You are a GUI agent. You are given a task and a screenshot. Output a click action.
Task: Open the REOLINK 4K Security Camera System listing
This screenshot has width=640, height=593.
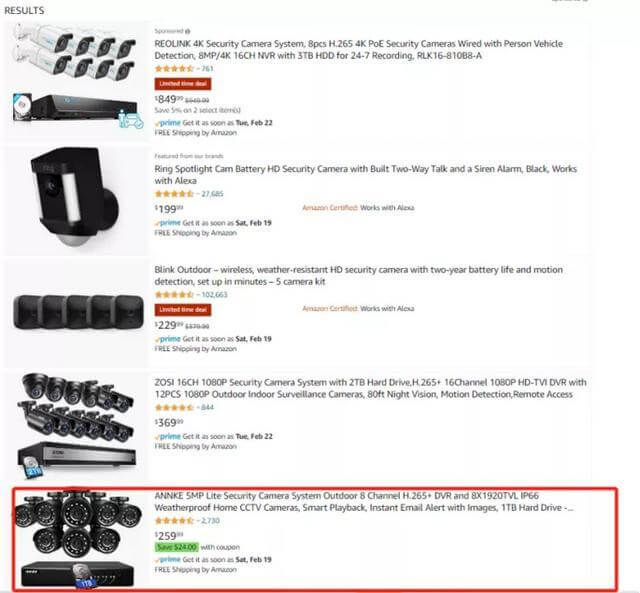[358, 49]
